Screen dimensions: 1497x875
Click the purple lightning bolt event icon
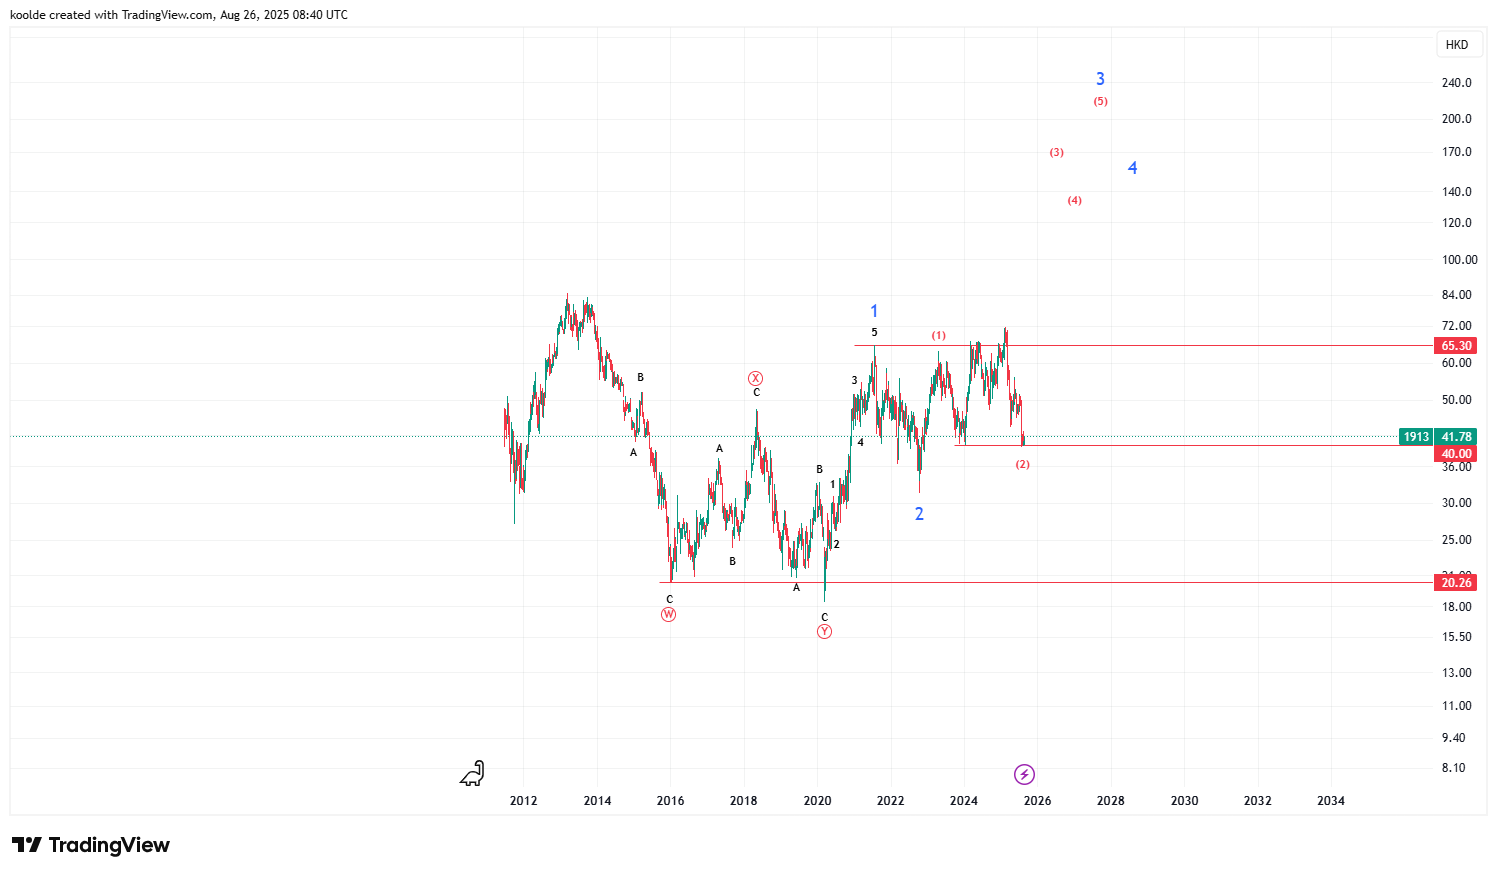1024,774
